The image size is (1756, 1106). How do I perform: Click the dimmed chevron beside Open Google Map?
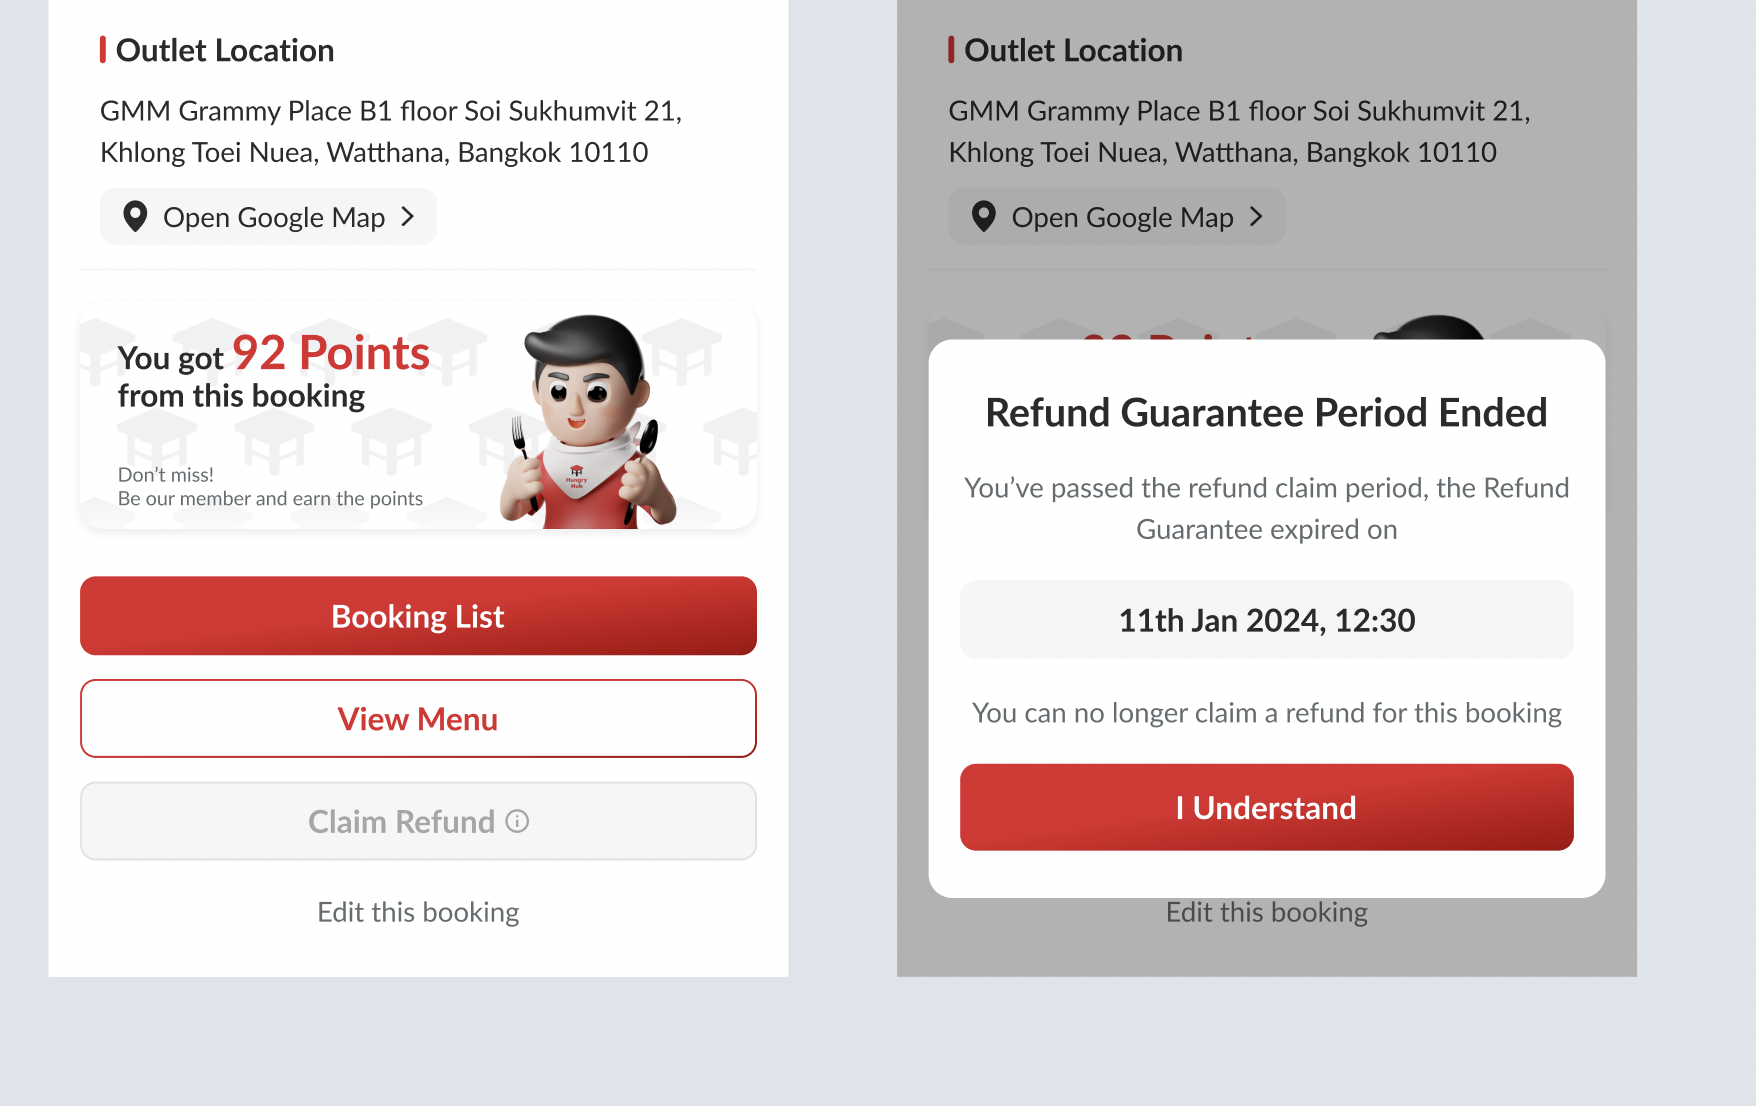[x=1257, y=216]
